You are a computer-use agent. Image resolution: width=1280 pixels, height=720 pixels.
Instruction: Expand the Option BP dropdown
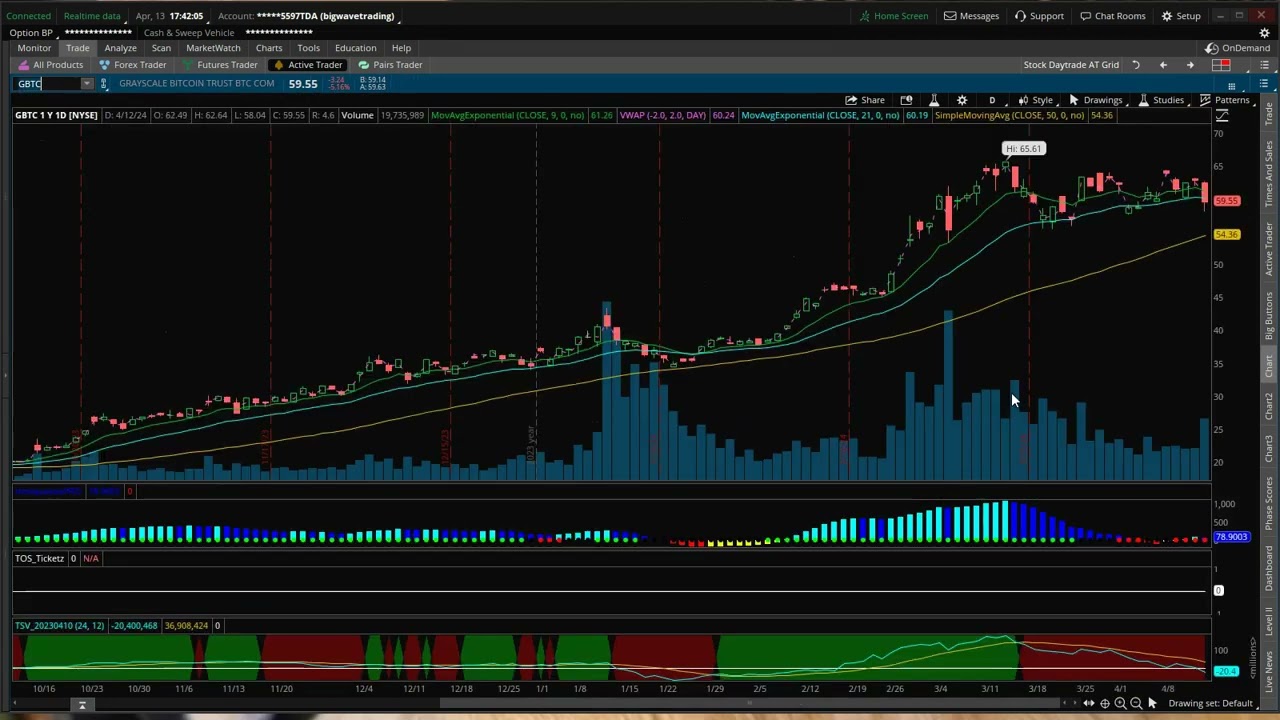31,33
